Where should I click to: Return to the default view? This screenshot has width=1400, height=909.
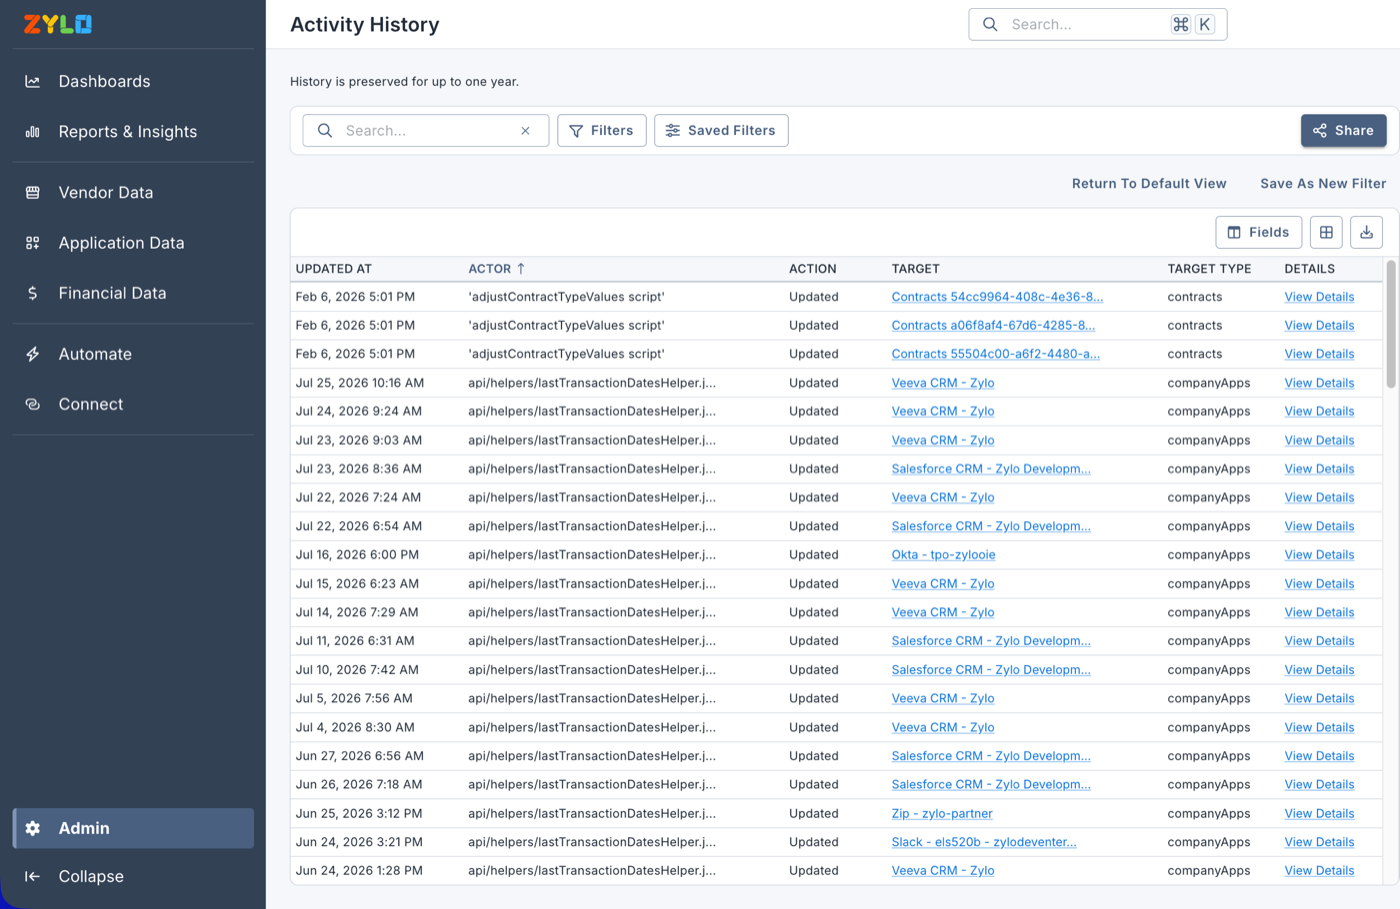tap(1149, 183)
